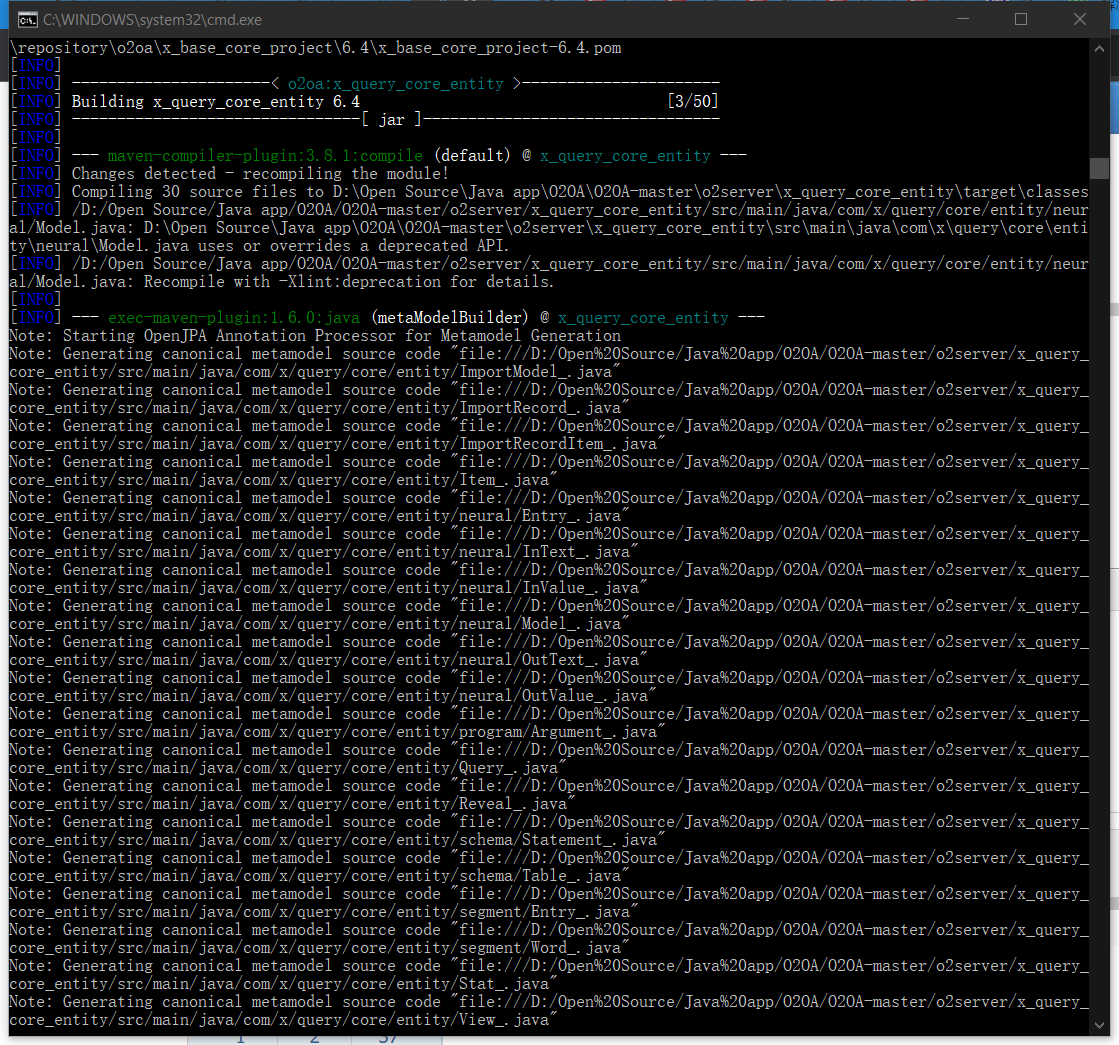This screenshot has height=1045, width=1119.
Task: Click the 'x_base_core_project-6.4.pom' path line
Action: tap(315, 48)
